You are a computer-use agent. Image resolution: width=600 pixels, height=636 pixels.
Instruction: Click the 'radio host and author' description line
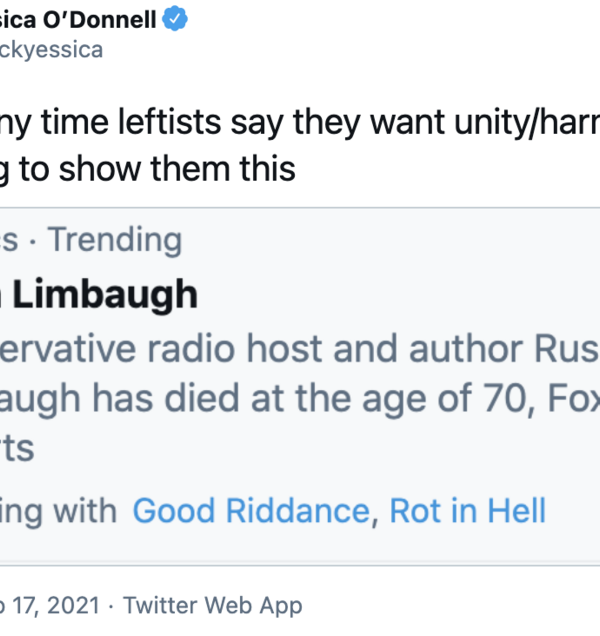[x=300, y=349]
